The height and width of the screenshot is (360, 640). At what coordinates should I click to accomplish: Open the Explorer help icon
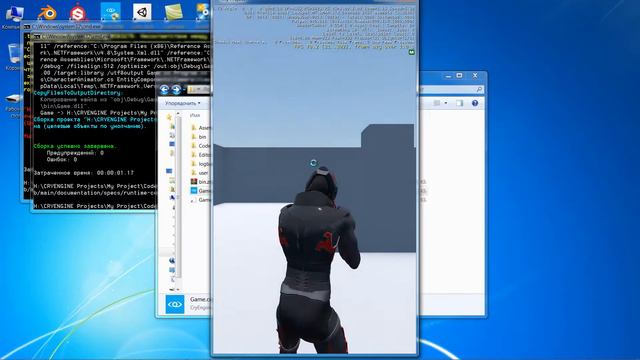tap(475, 103)
